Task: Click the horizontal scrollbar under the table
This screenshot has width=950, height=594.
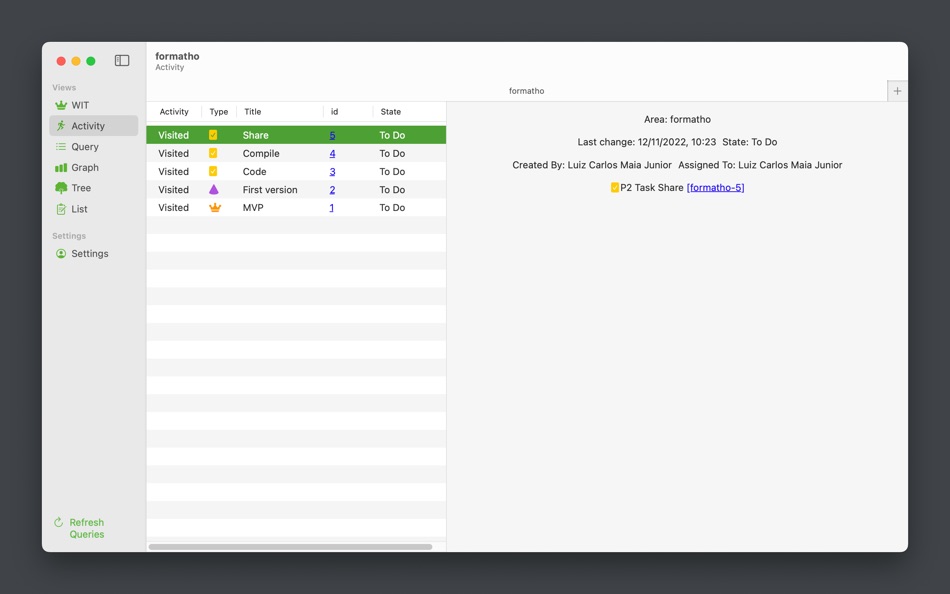Action: coord(290,547)
